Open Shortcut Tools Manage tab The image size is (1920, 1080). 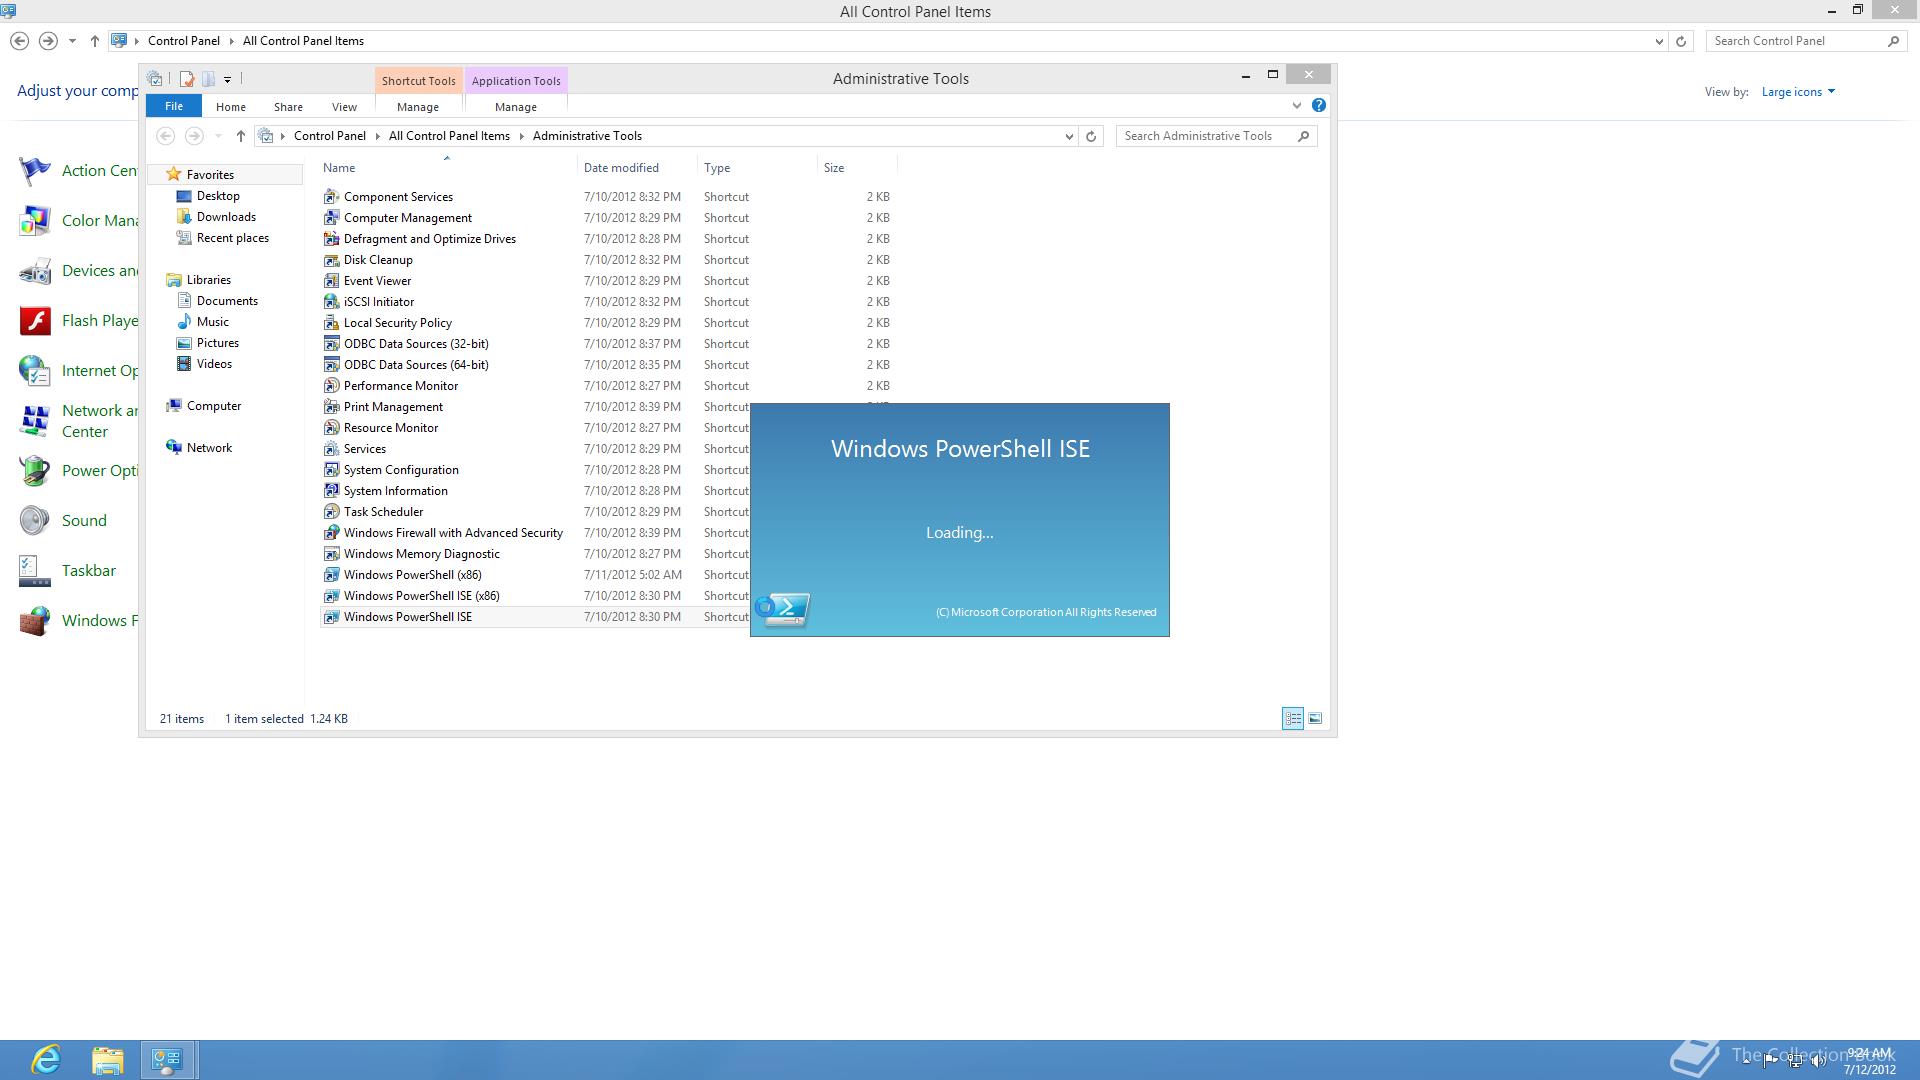tap(418, 107)
